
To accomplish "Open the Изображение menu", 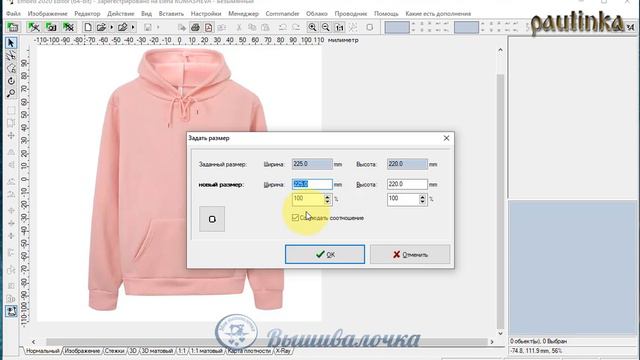I will pos(47,13).
